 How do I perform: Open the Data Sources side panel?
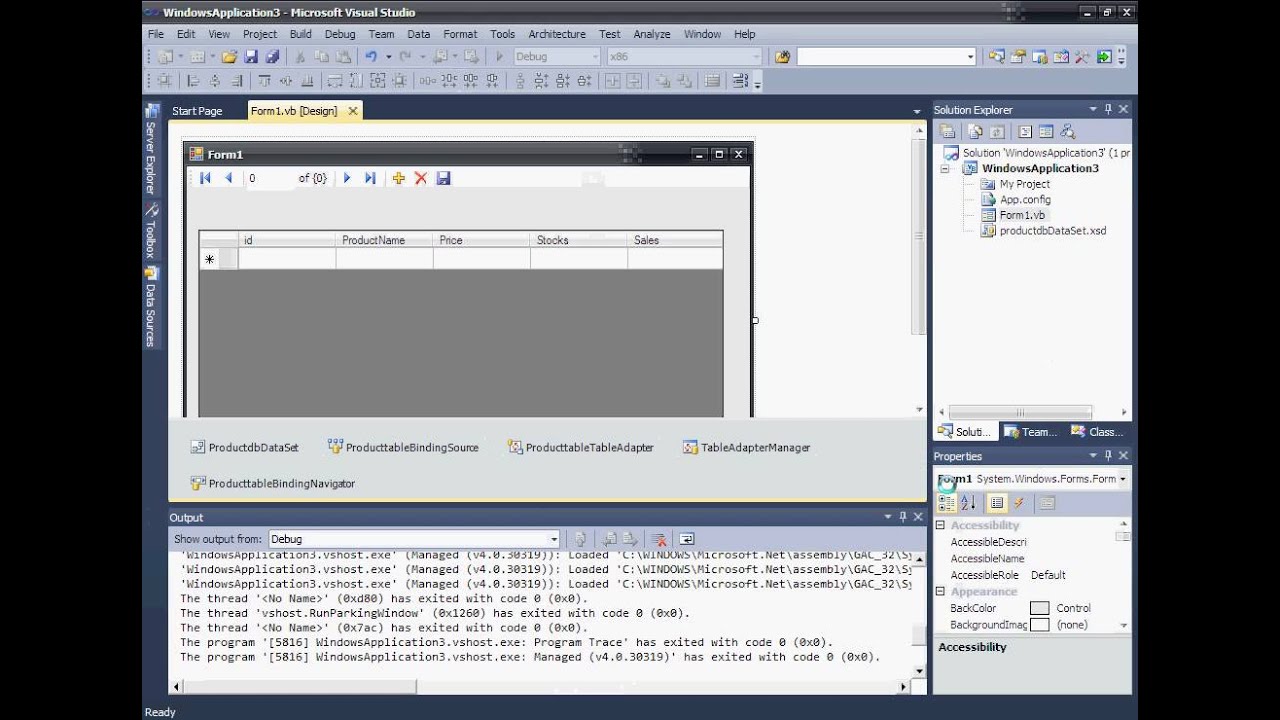[151, 306]
